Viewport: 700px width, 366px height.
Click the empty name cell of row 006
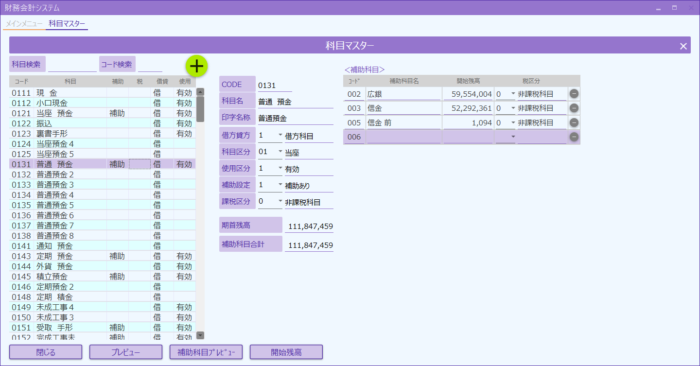403,137
